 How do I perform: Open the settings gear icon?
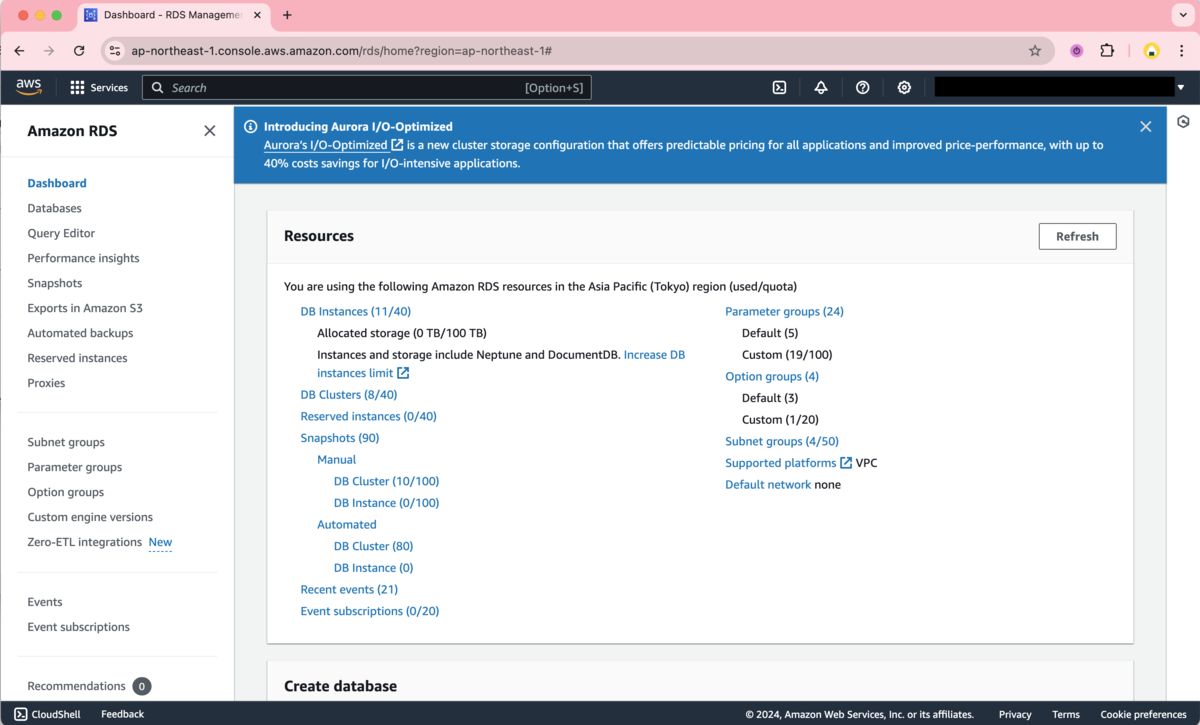tap(904, 88)
